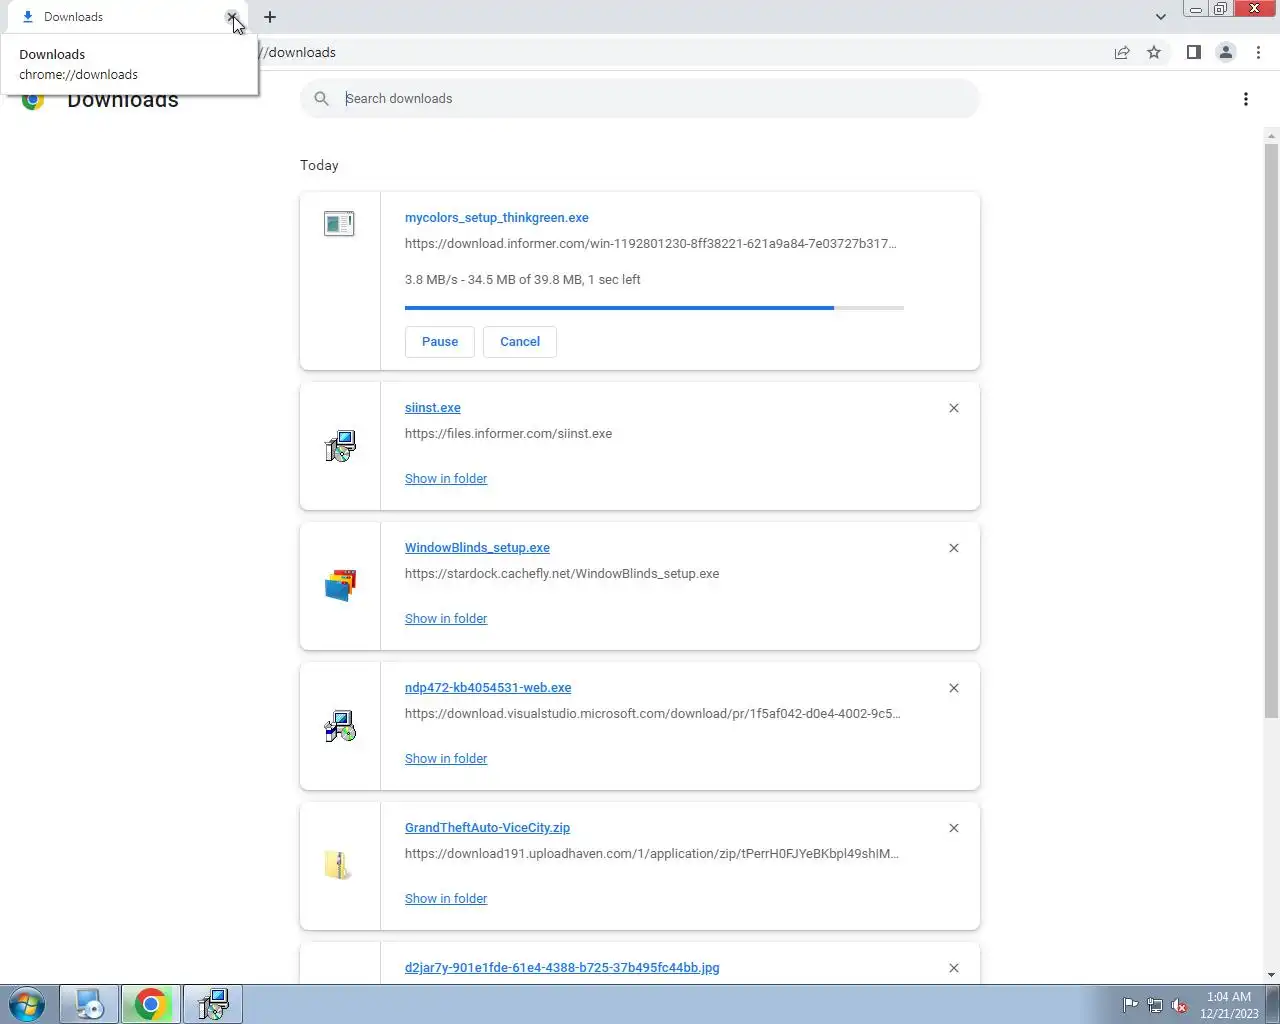This screenshot has width=1280, height=1024.
Task: Cancel the mycolors_setup_thinkgreen.exe download
Action: coord(520,342)
